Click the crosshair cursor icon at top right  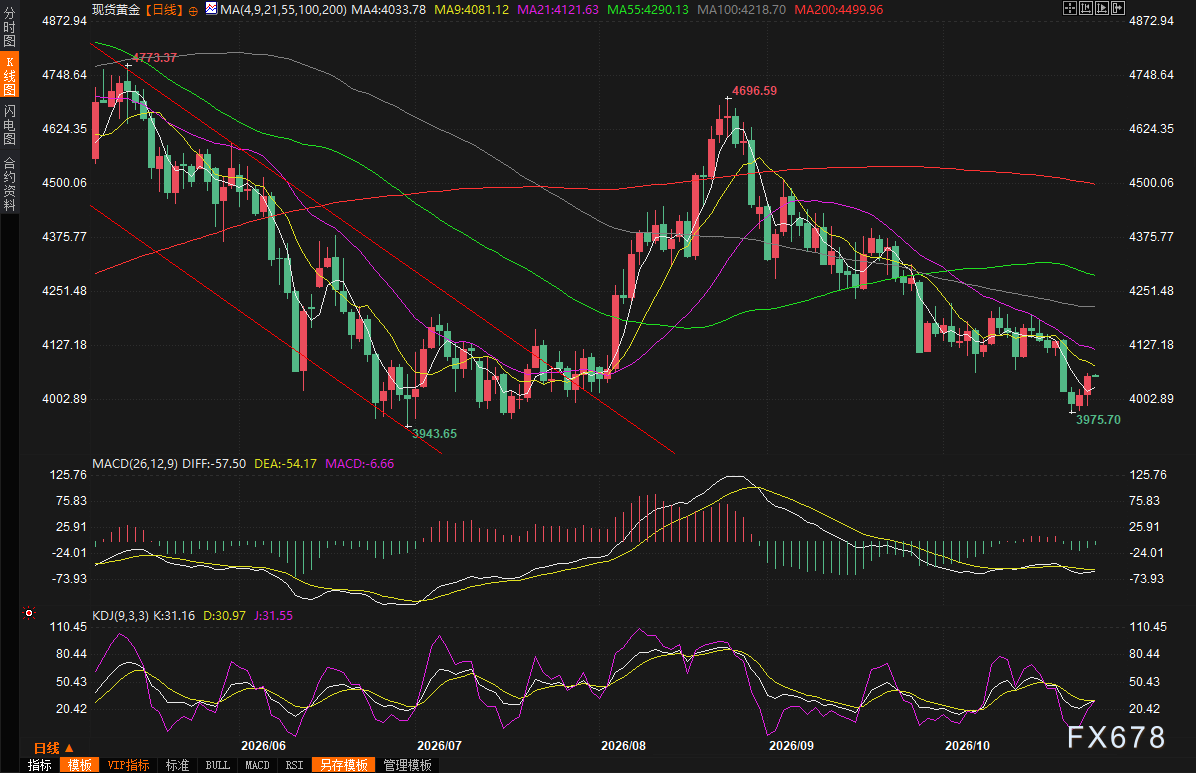[1070, 8]
